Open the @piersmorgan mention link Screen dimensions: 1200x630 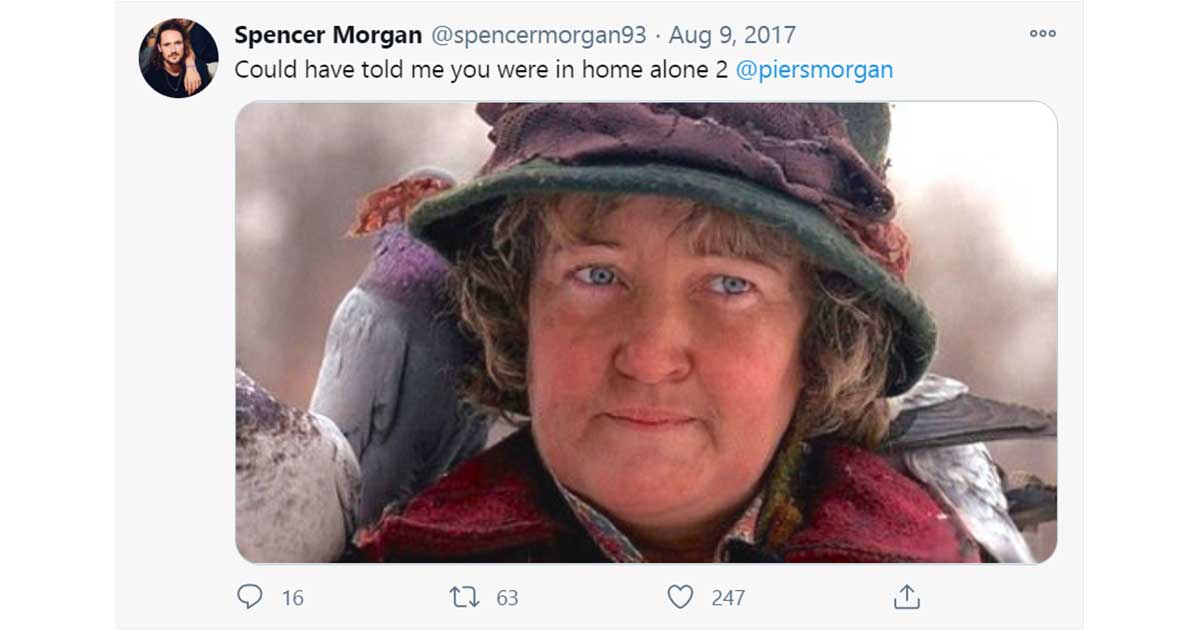click(814, 70)
